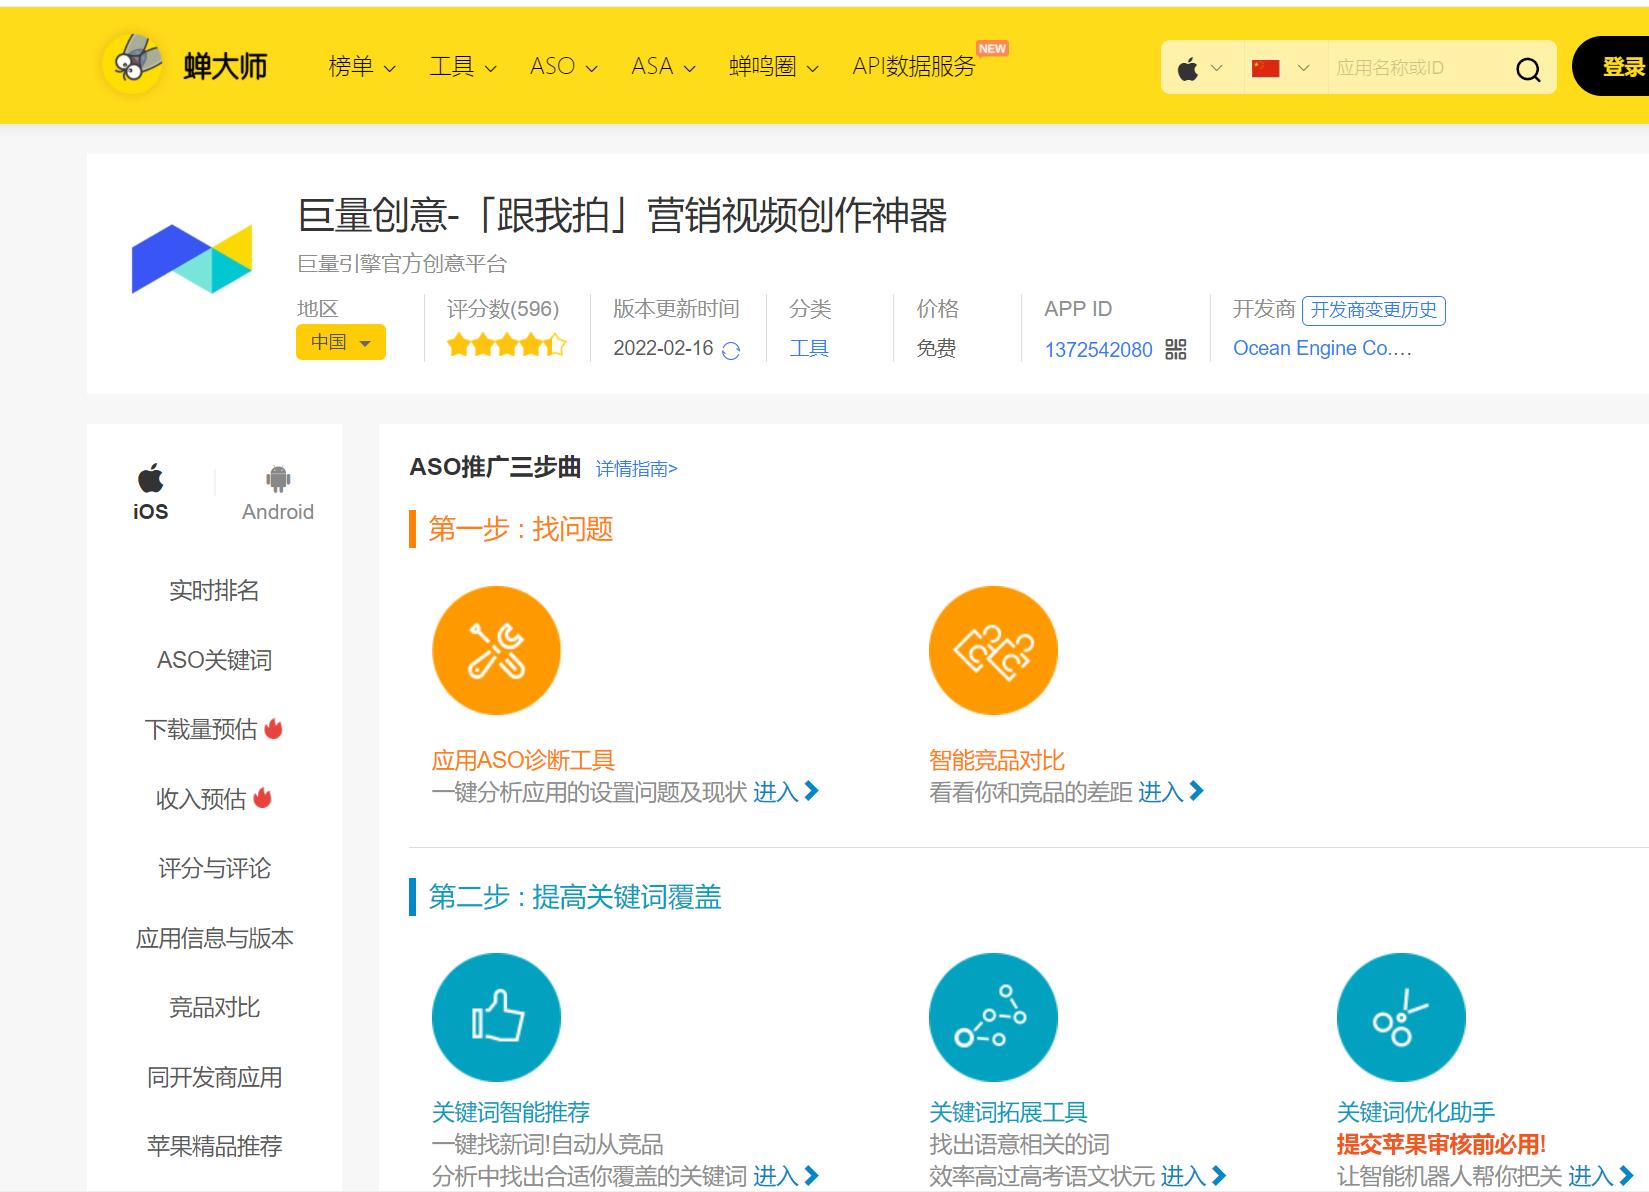Open 关键词优化助手 link
The height and width of the screenshot is (1192, 1649).
click(1416, 1112)
